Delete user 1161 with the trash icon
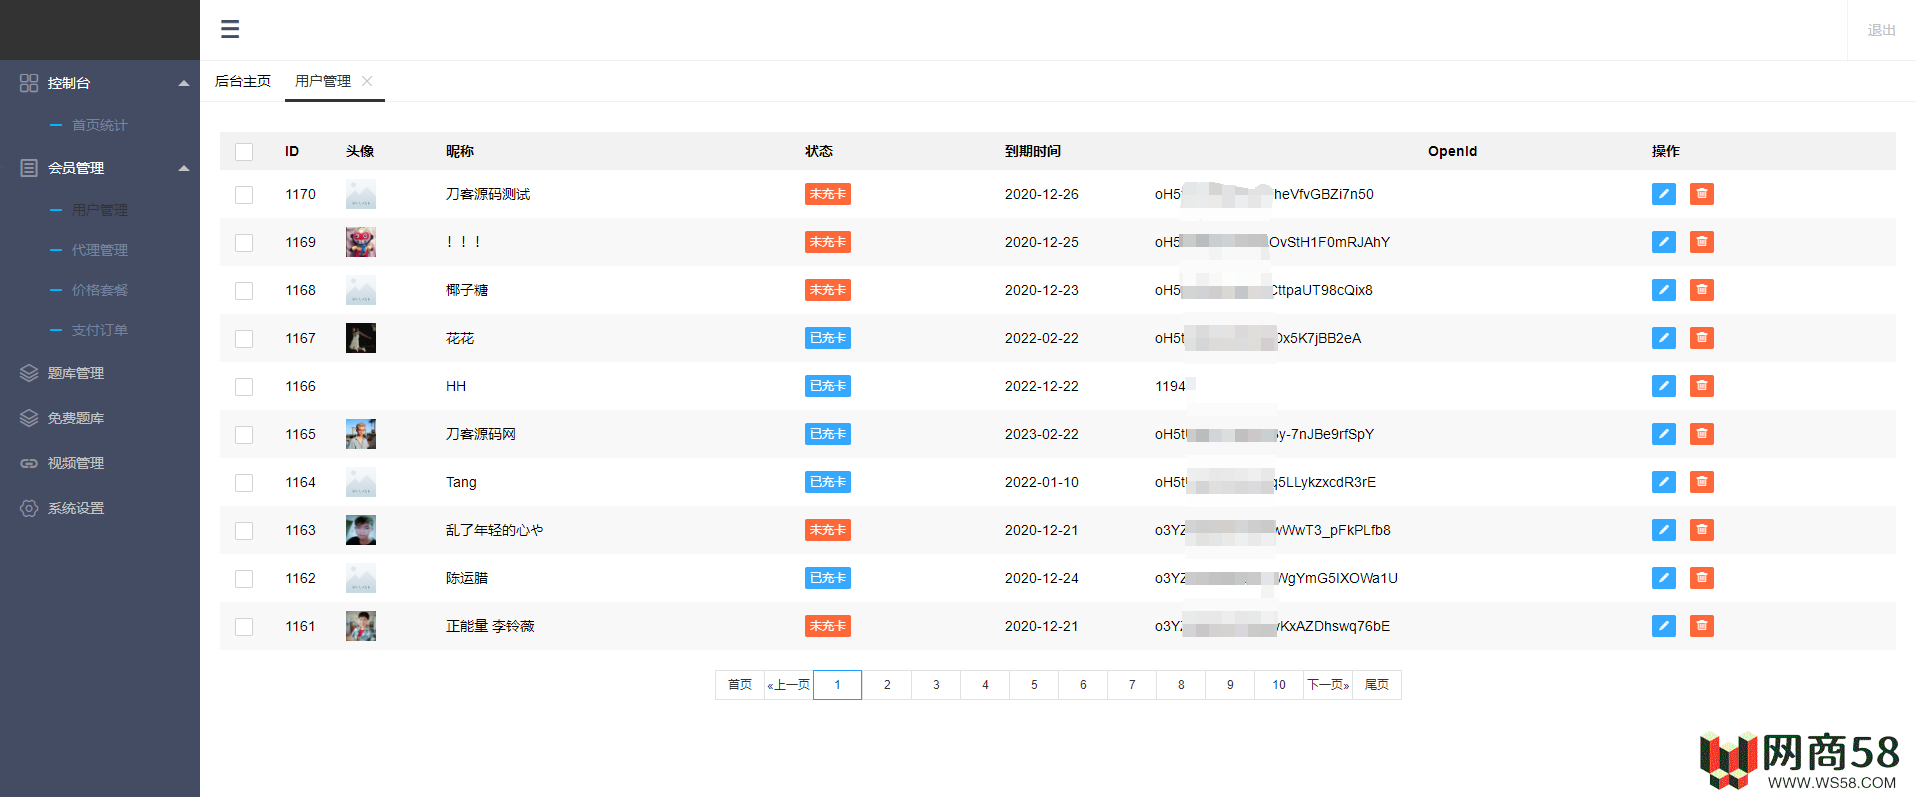Viewport: 1916px width, 797px height. click(1702, 626)
